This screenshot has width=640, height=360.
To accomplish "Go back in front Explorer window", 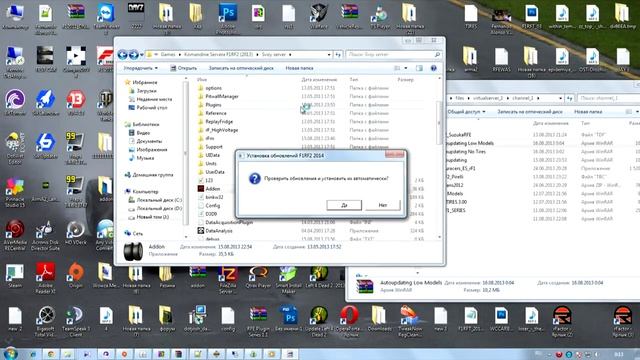I will pyautogui.click(x=122, y=54).
